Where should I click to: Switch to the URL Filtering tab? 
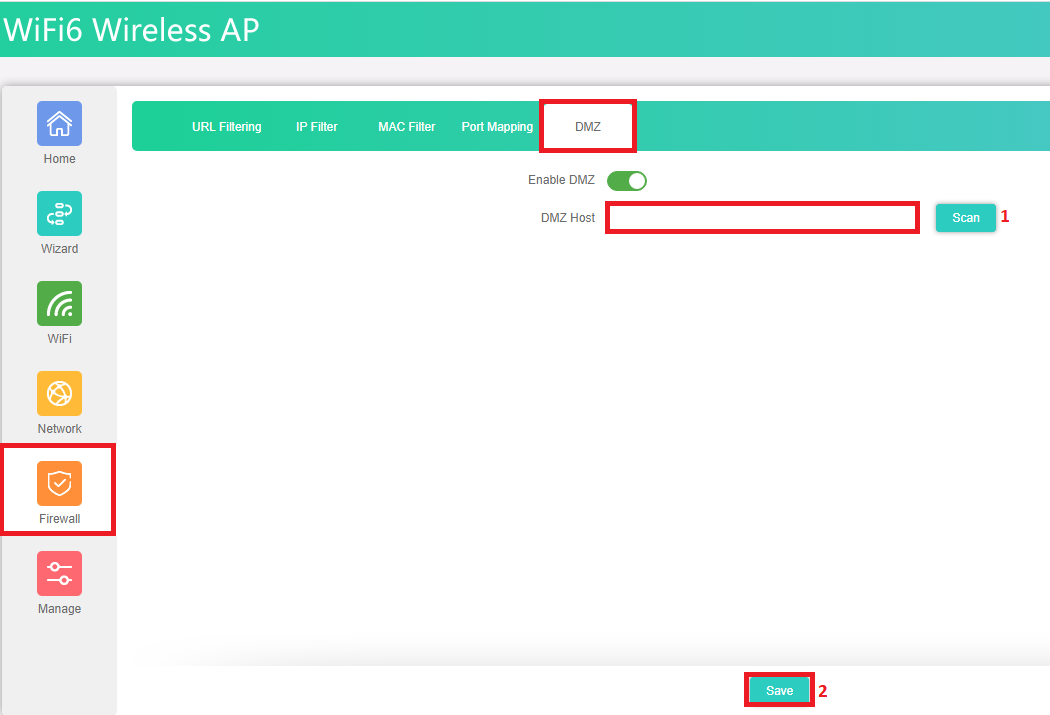[227, 127]
